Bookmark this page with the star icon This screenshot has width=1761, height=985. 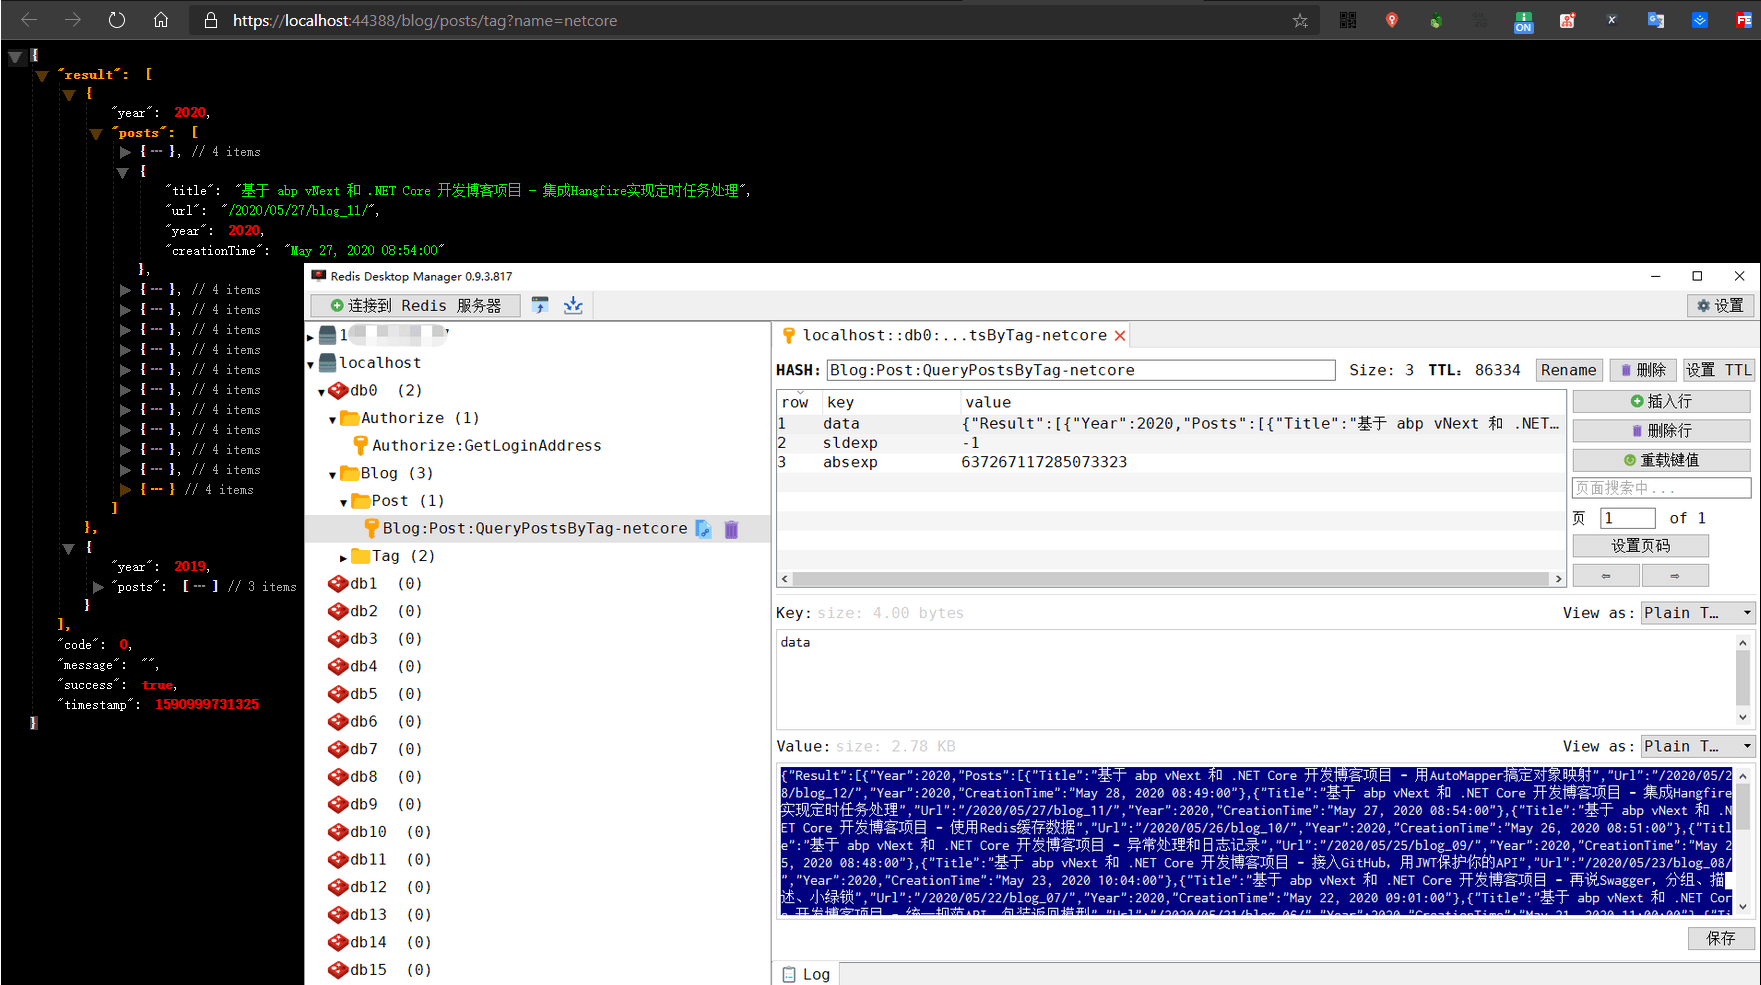pyautogui.click(x=1300, y=20)
